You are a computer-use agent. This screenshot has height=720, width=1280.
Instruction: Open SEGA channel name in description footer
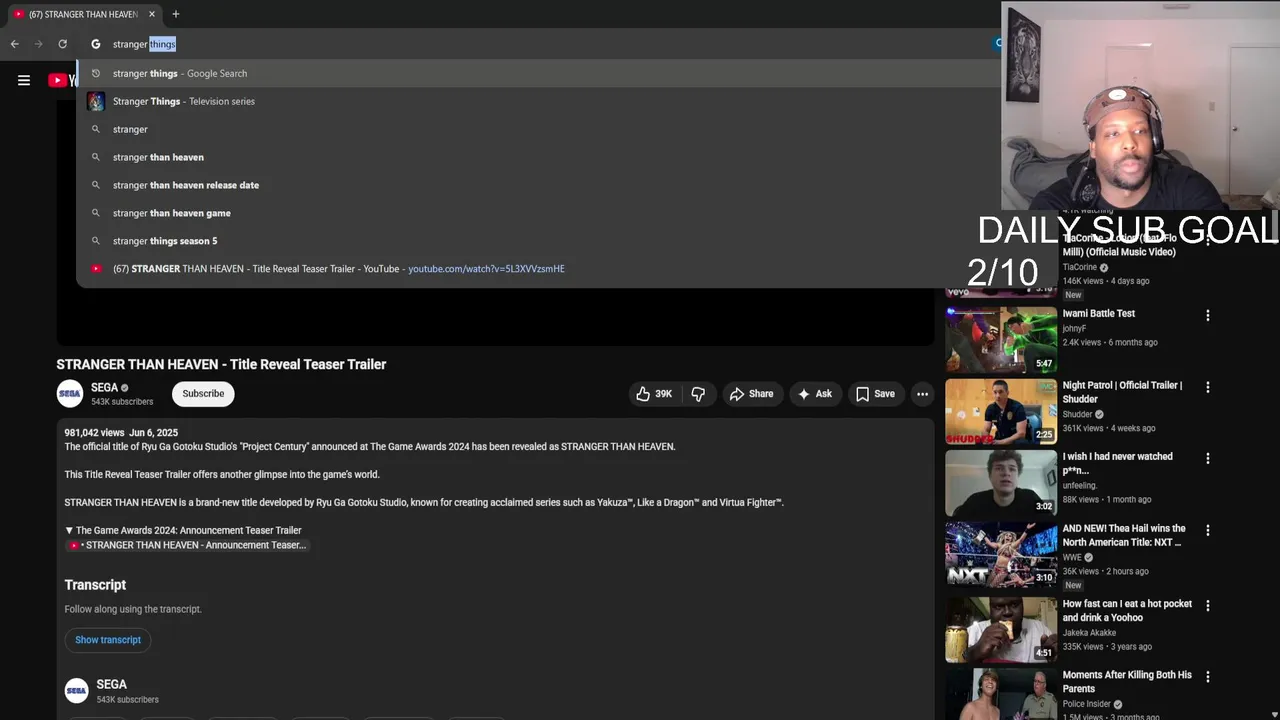[111, 685]
